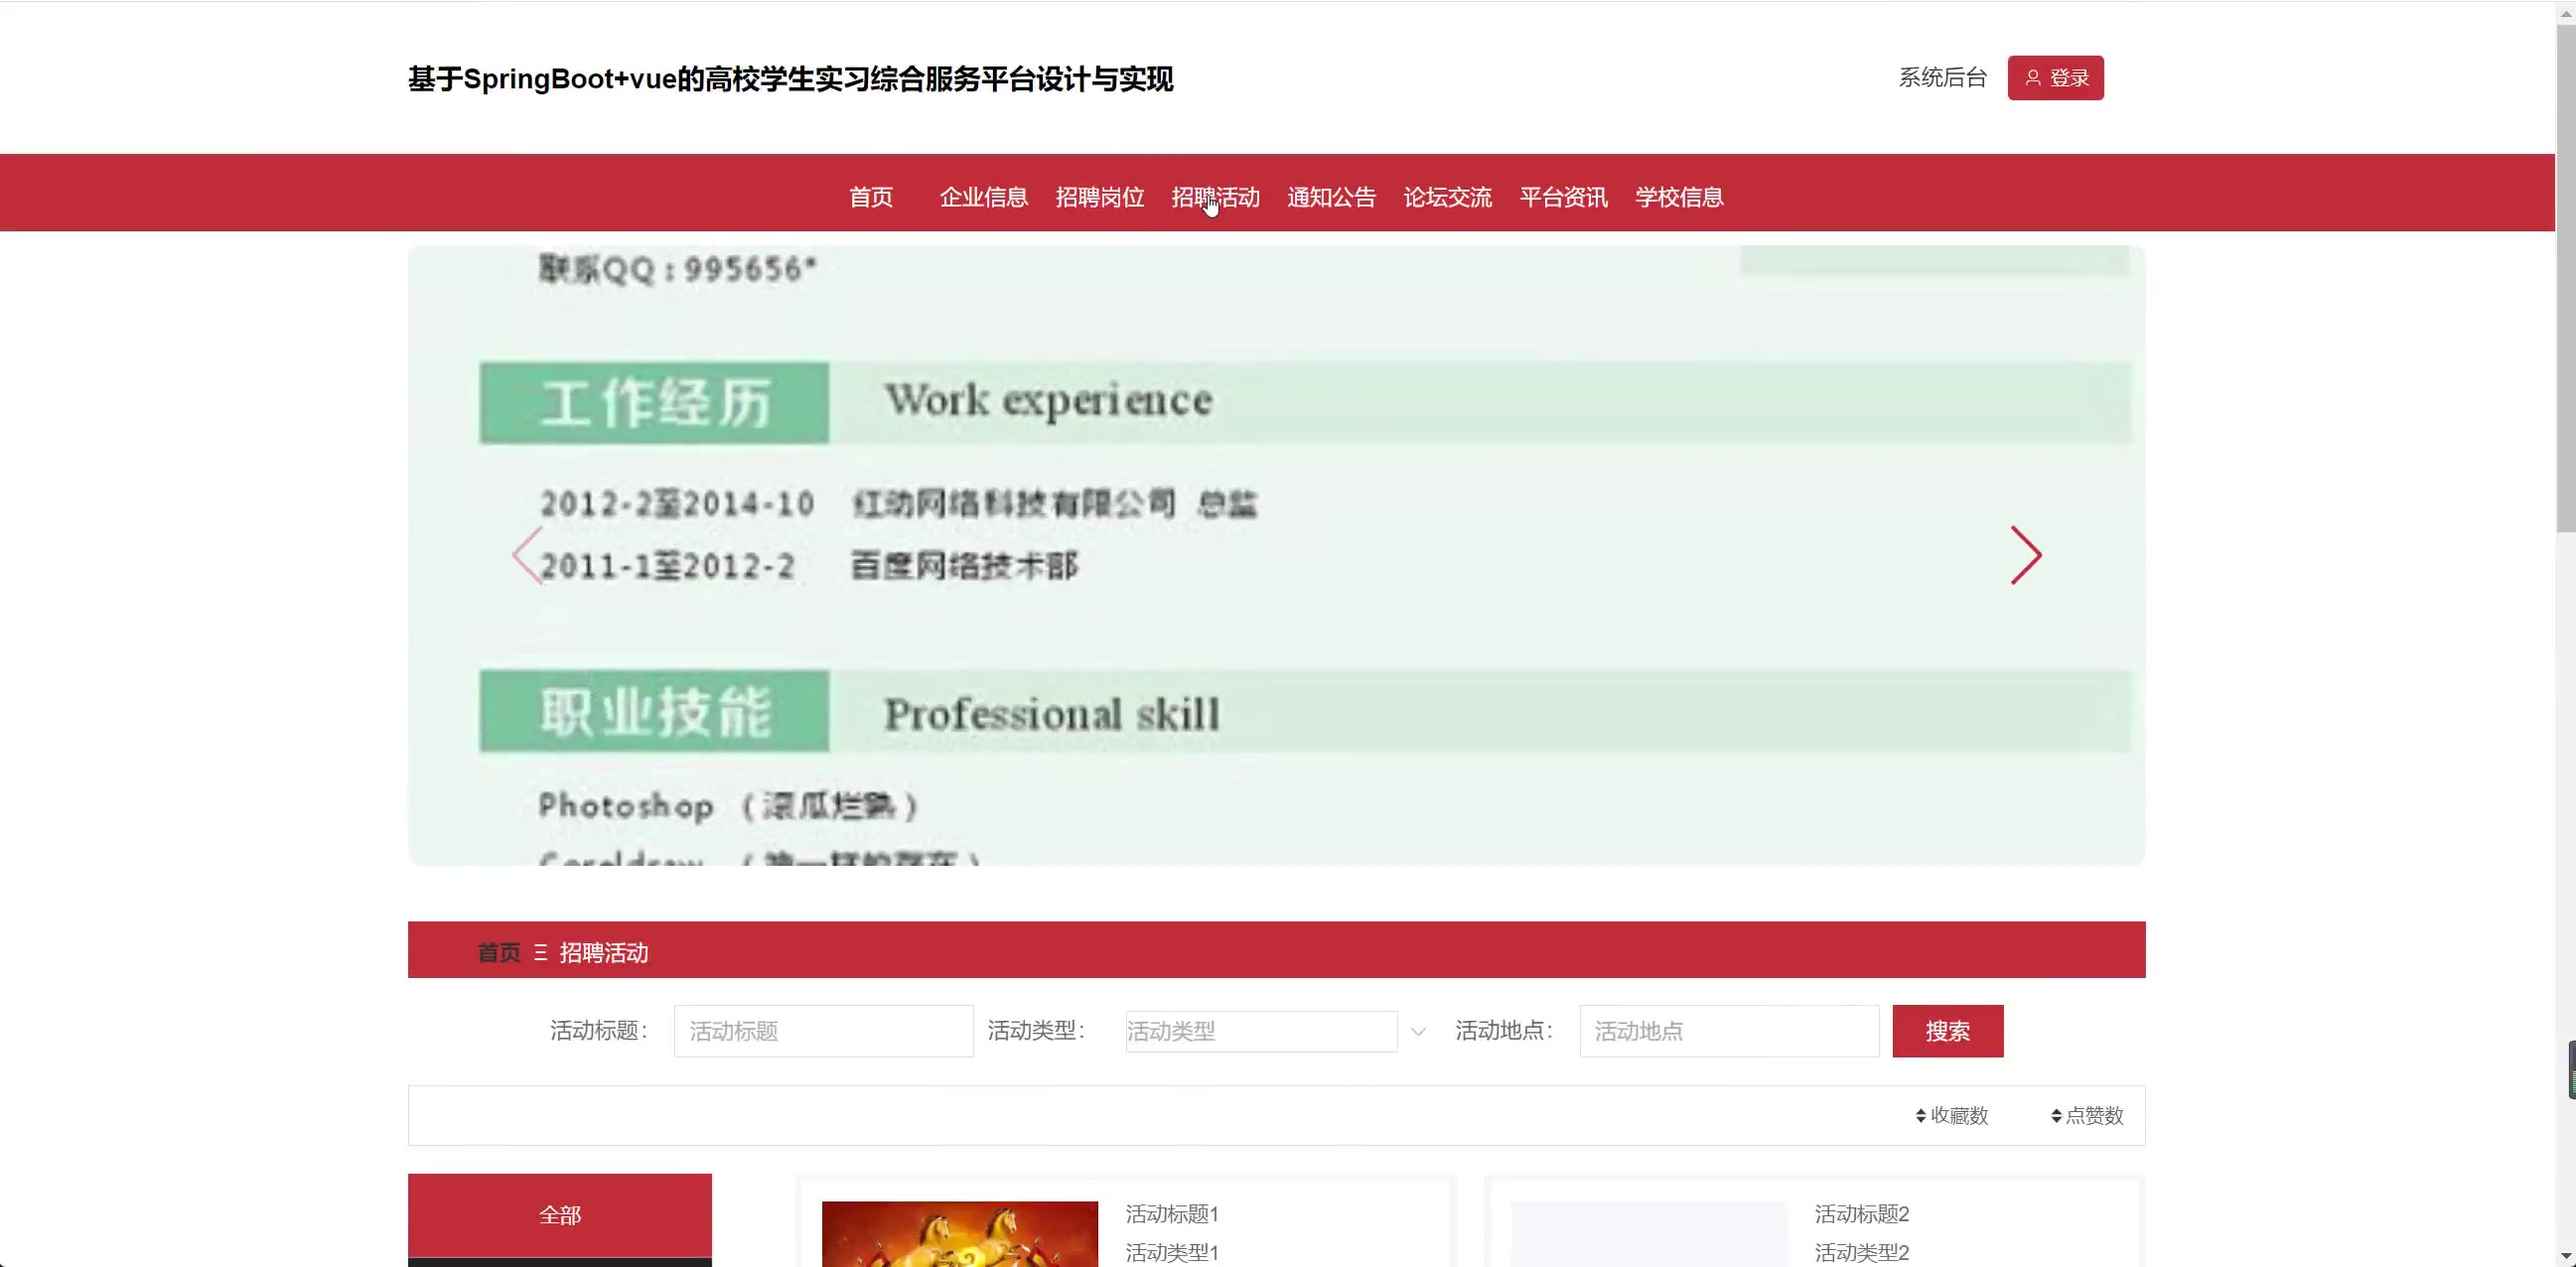Select the 全部 category filter
This screenshot has height=1267, width=2576.
tap(559, 1215)
